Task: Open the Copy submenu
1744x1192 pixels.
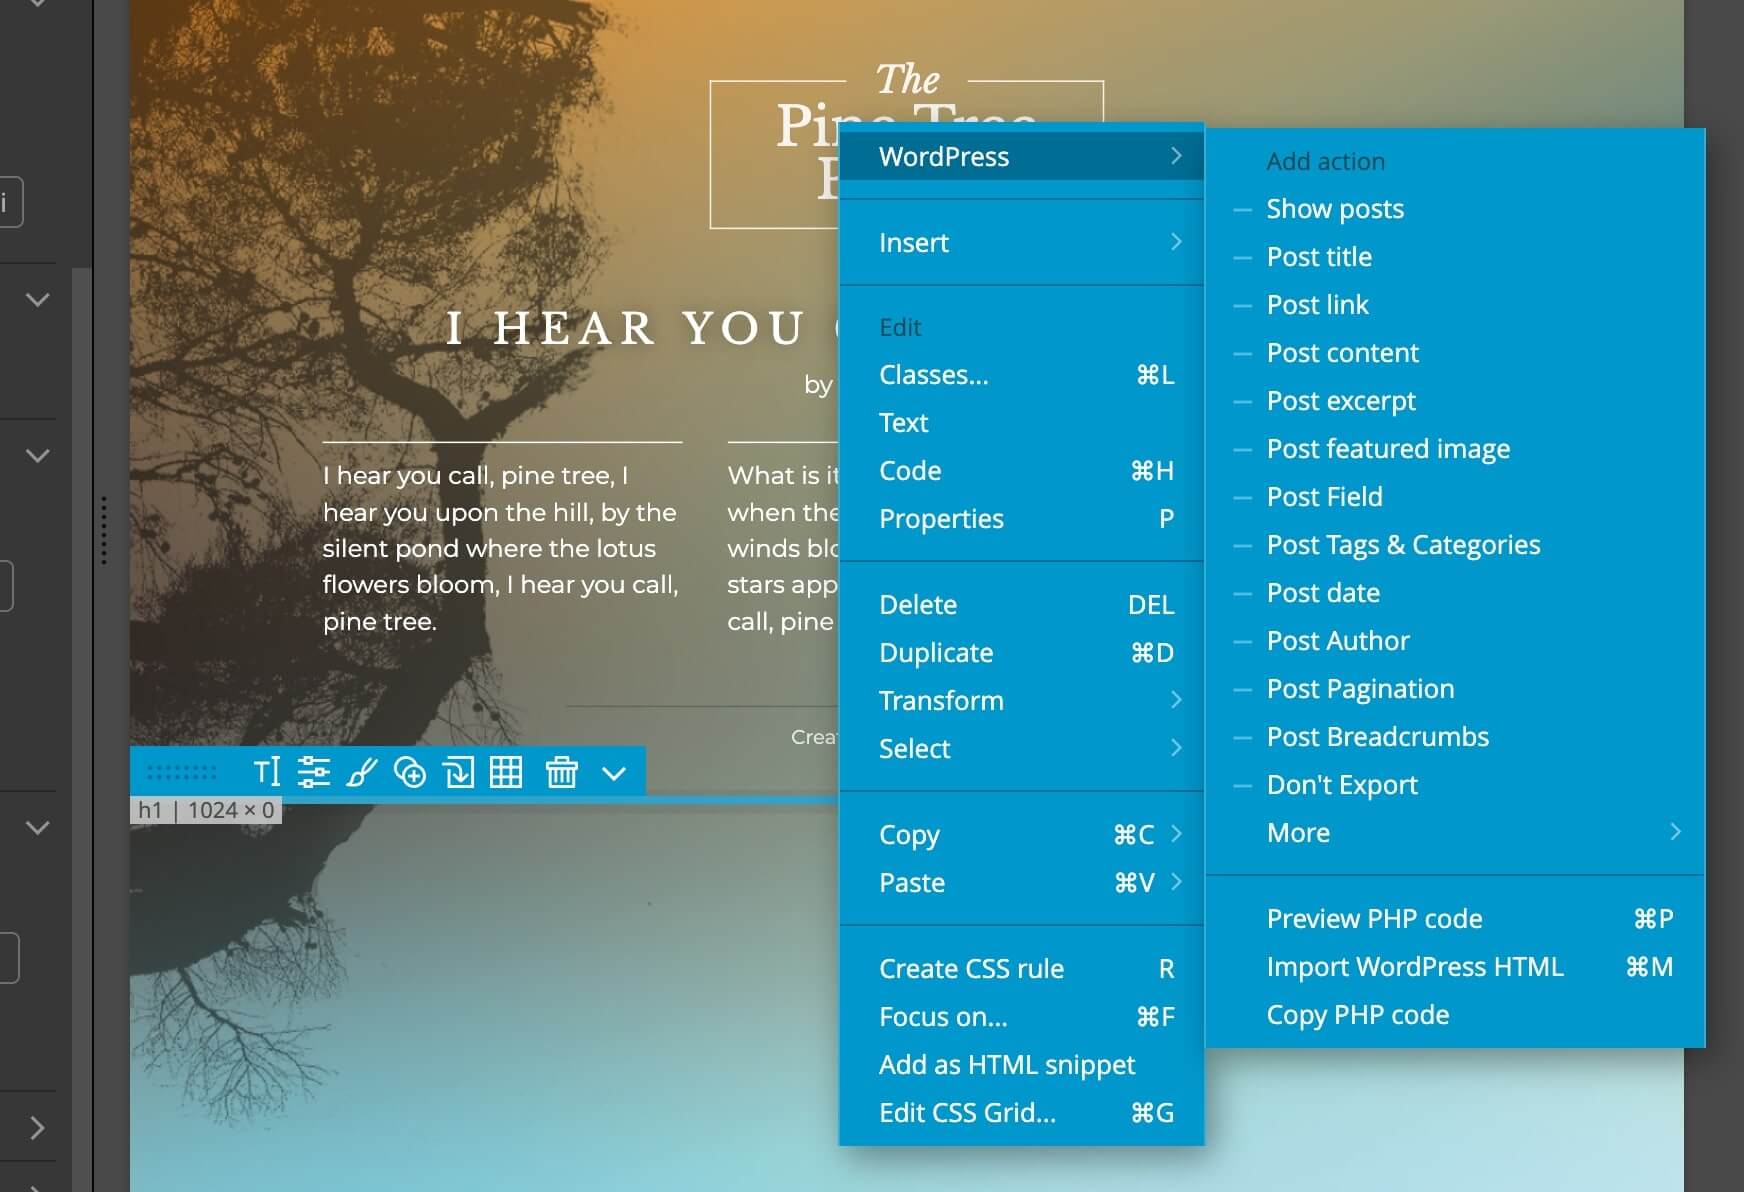Action: pos(1021,834)
